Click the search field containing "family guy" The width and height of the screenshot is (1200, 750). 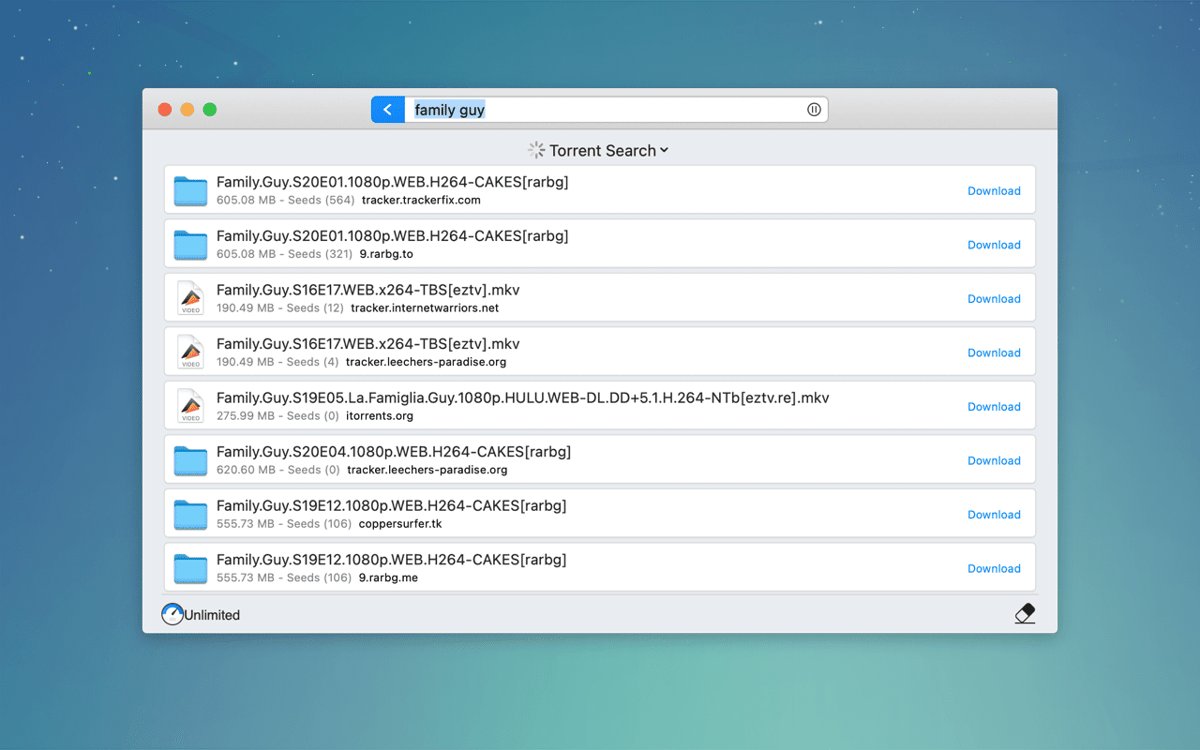pos(600,110)
